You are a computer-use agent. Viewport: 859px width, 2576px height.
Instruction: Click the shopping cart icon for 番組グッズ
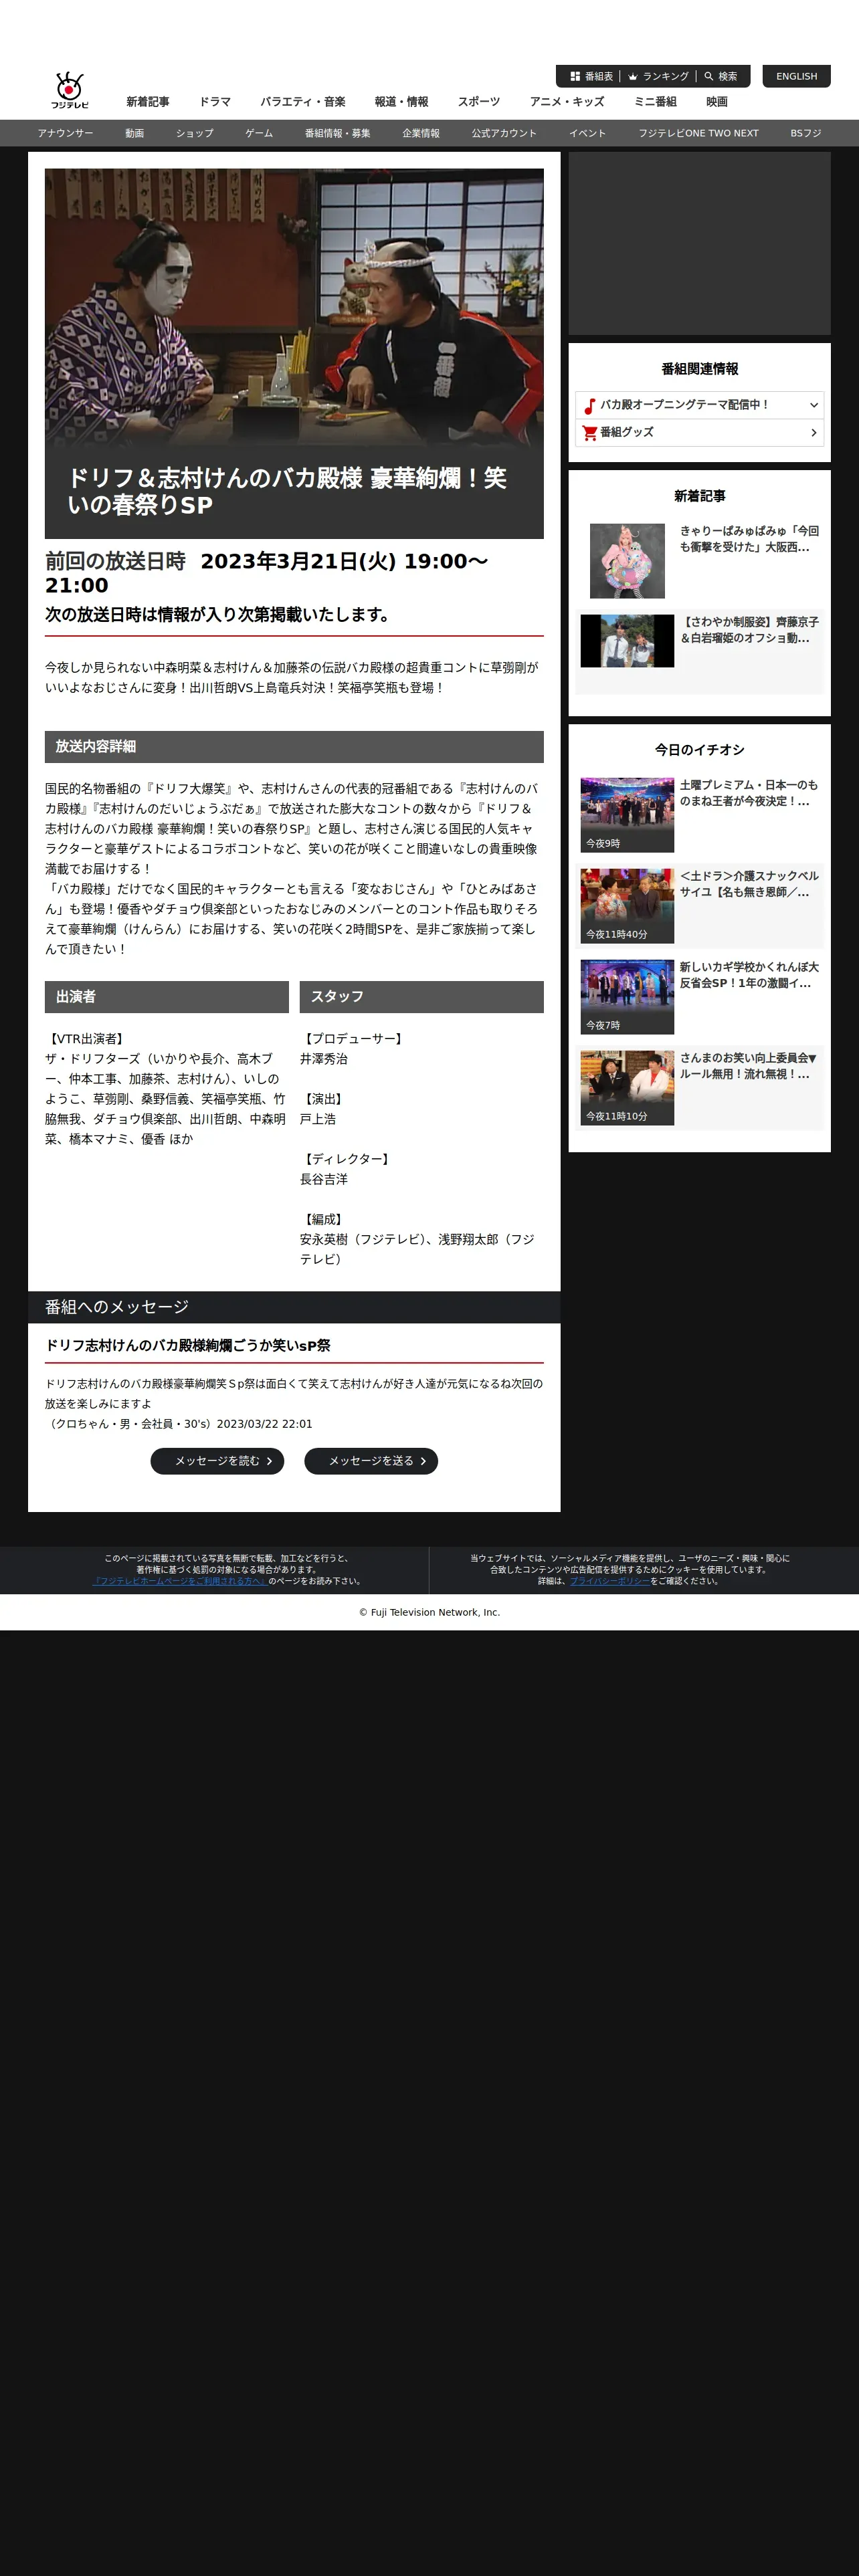pyautogui.click(x=590, y=432)
